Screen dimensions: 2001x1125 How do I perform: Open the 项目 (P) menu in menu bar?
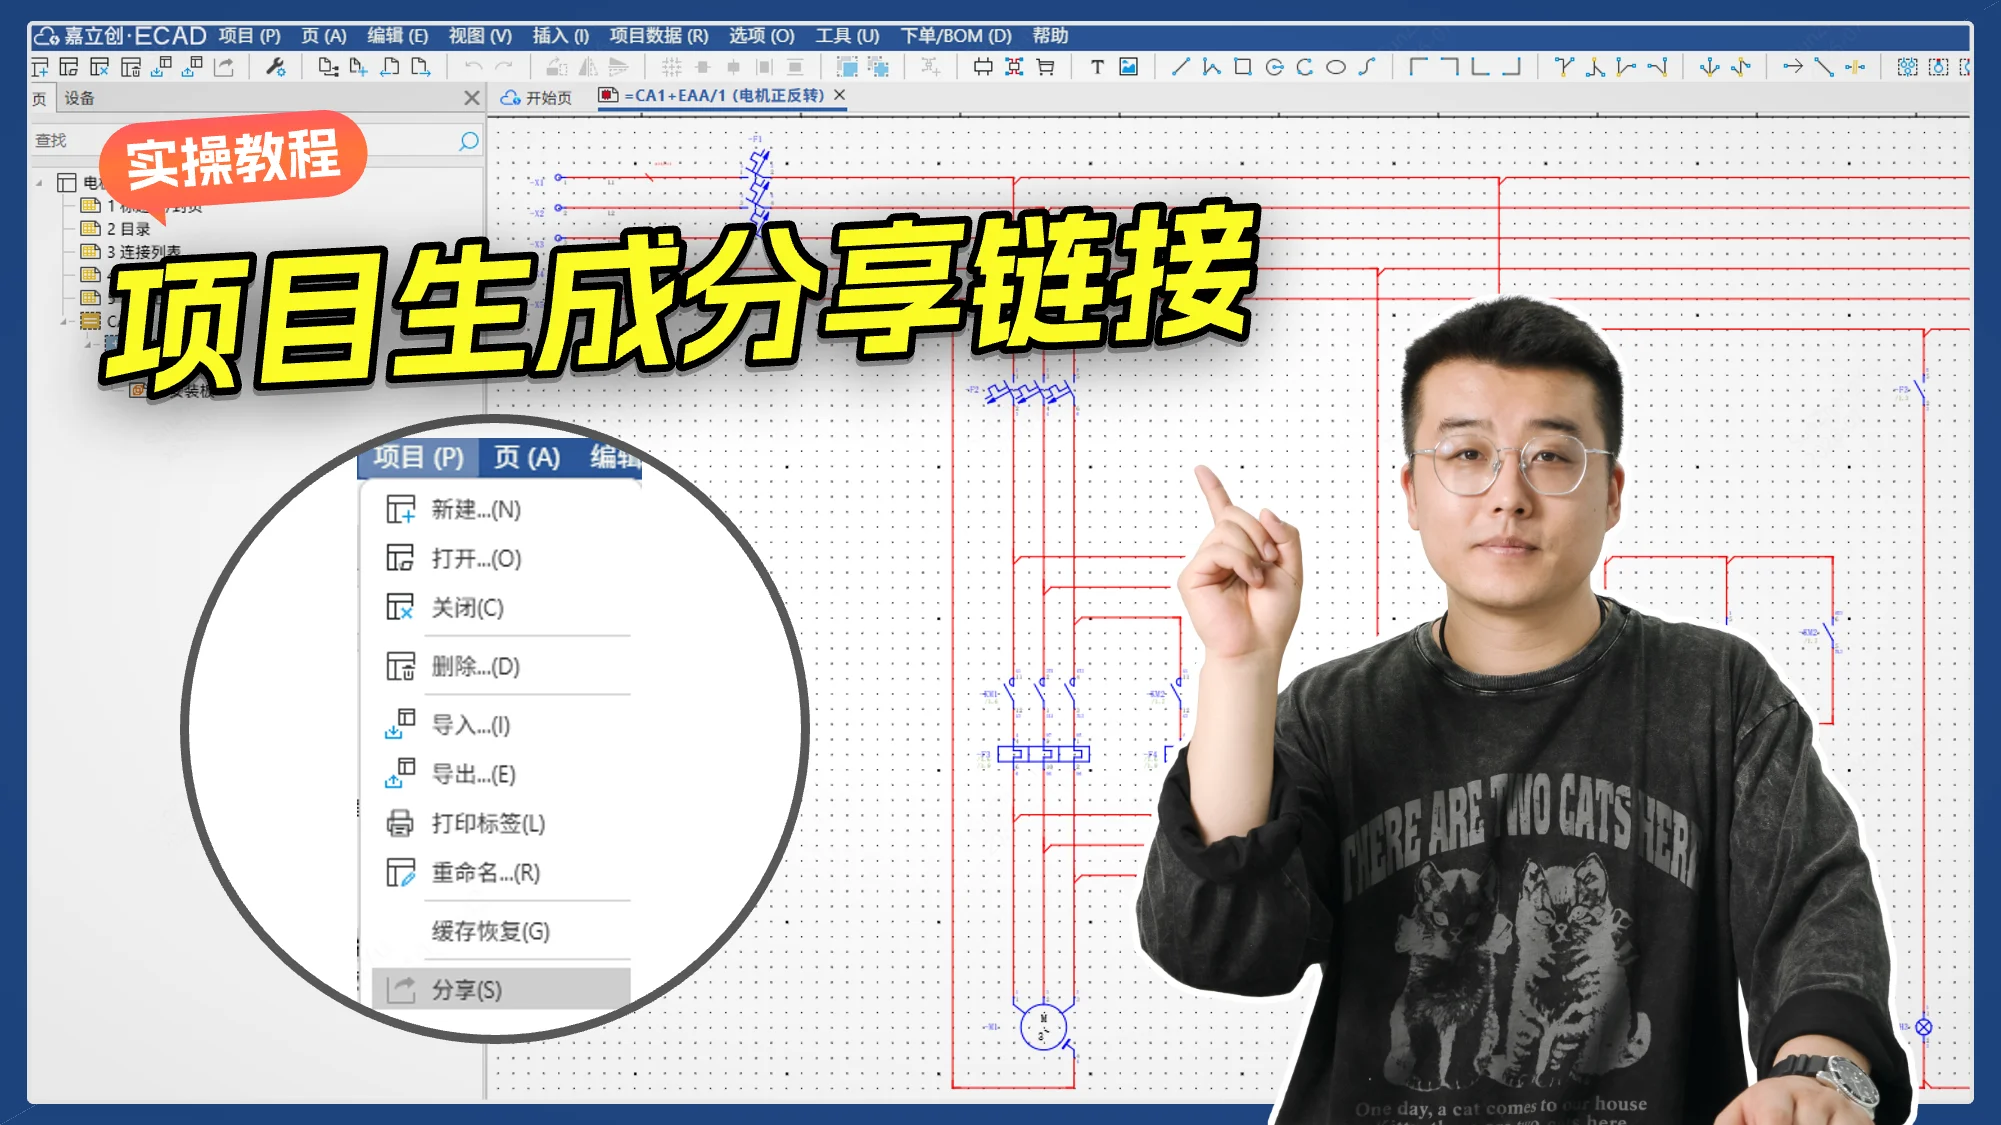[x=249, y=36]
